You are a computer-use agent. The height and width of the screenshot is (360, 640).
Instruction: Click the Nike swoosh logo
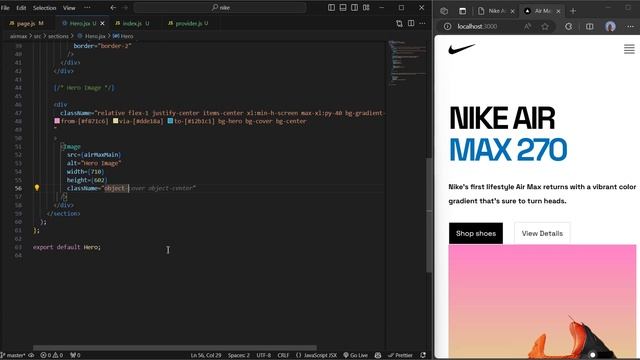click(x=462, y=49)
